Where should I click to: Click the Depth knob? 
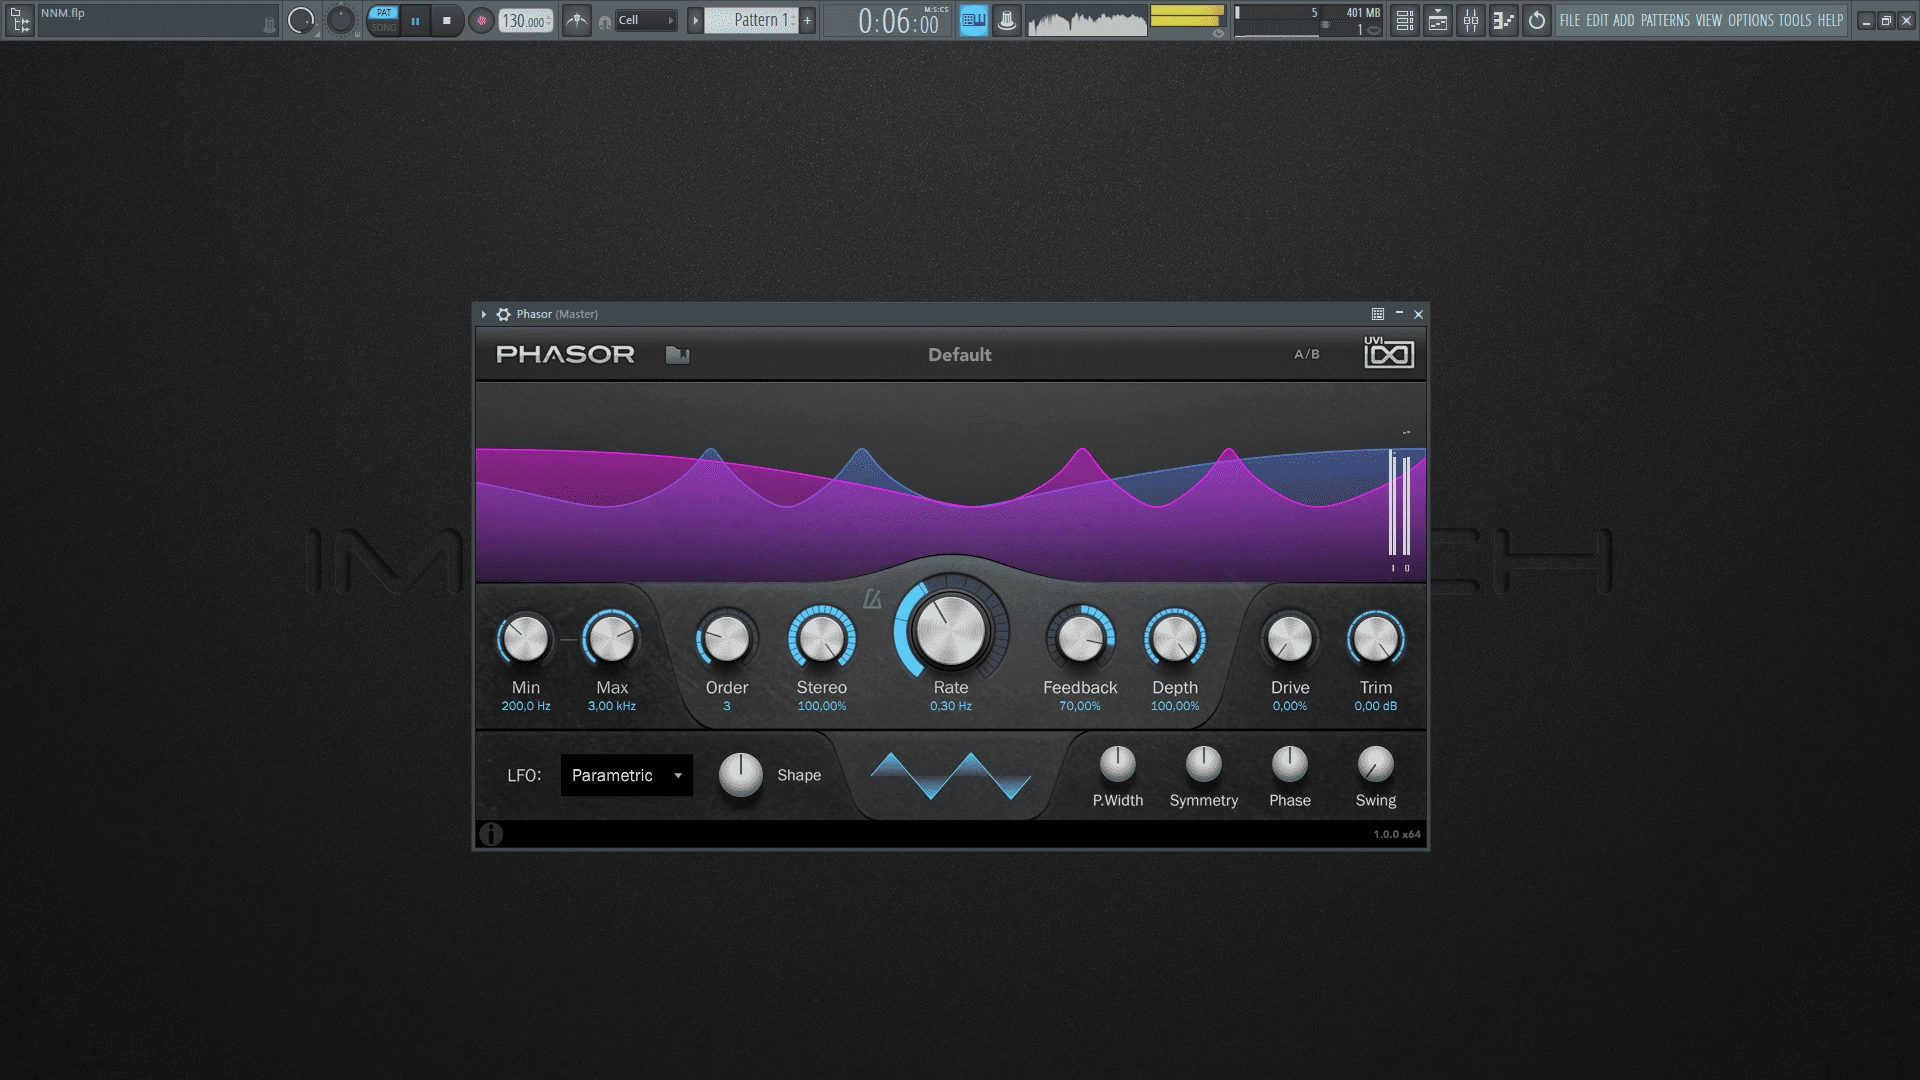(x=1175, y=638)
